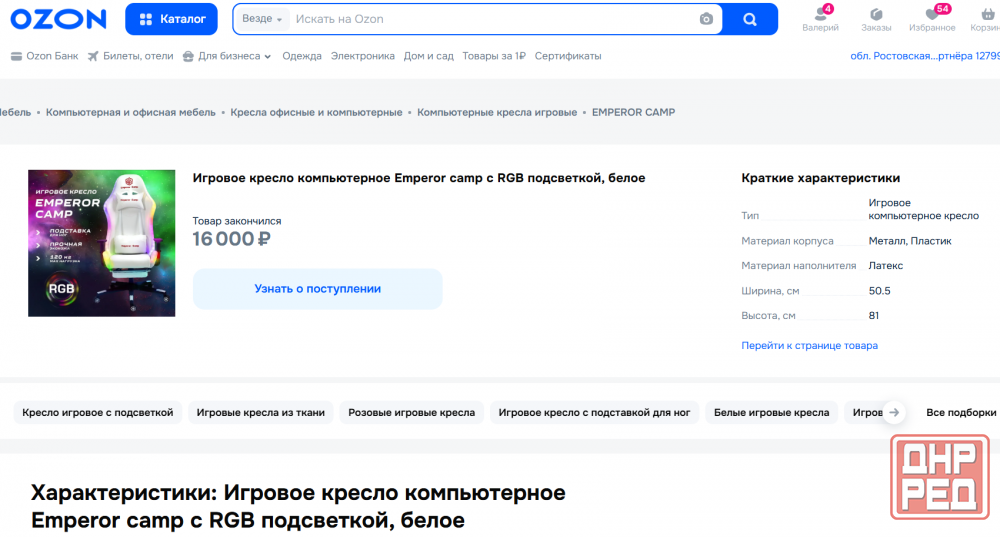This screenshot has height=537, width=1000.
Task: Select 'Розовые игровые кресла' collection chip
Action: [x=412, y=412]
